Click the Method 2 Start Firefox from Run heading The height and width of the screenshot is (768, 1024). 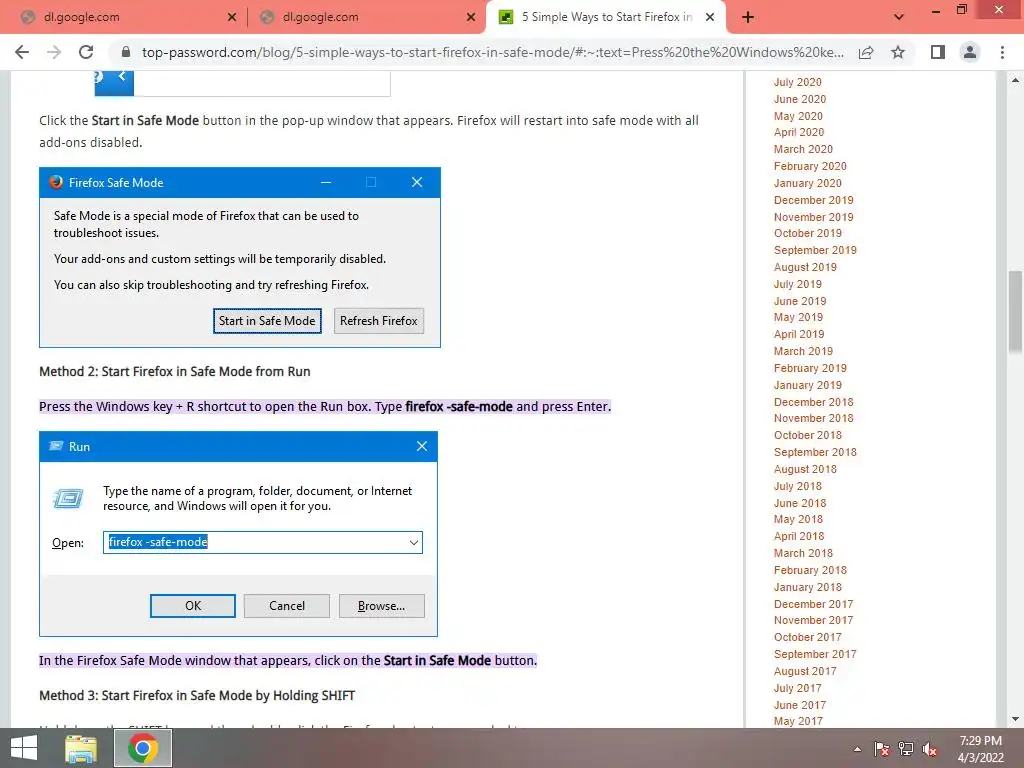pyautogui.click(x=175, y=371)
